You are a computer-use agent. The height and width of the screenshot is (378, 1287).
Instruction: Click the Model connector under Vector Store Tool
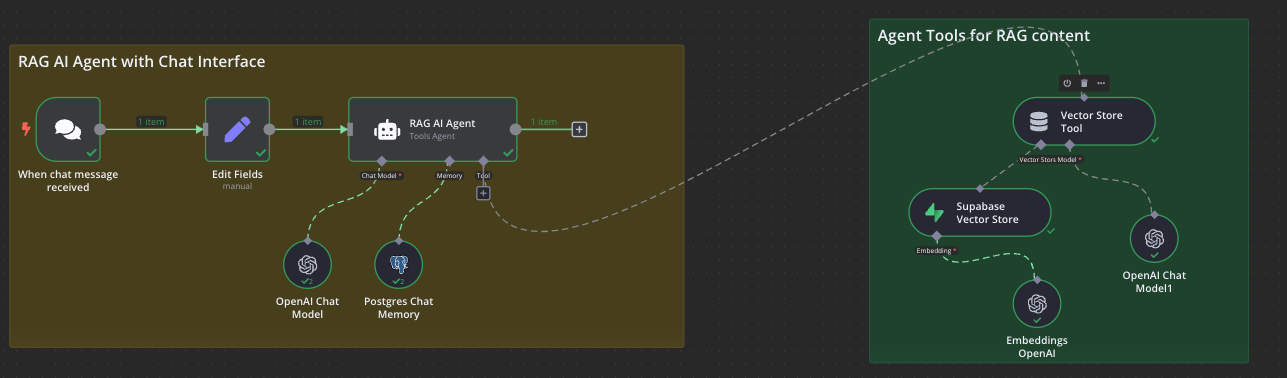pyautogui.click(x=1069, y=145)
